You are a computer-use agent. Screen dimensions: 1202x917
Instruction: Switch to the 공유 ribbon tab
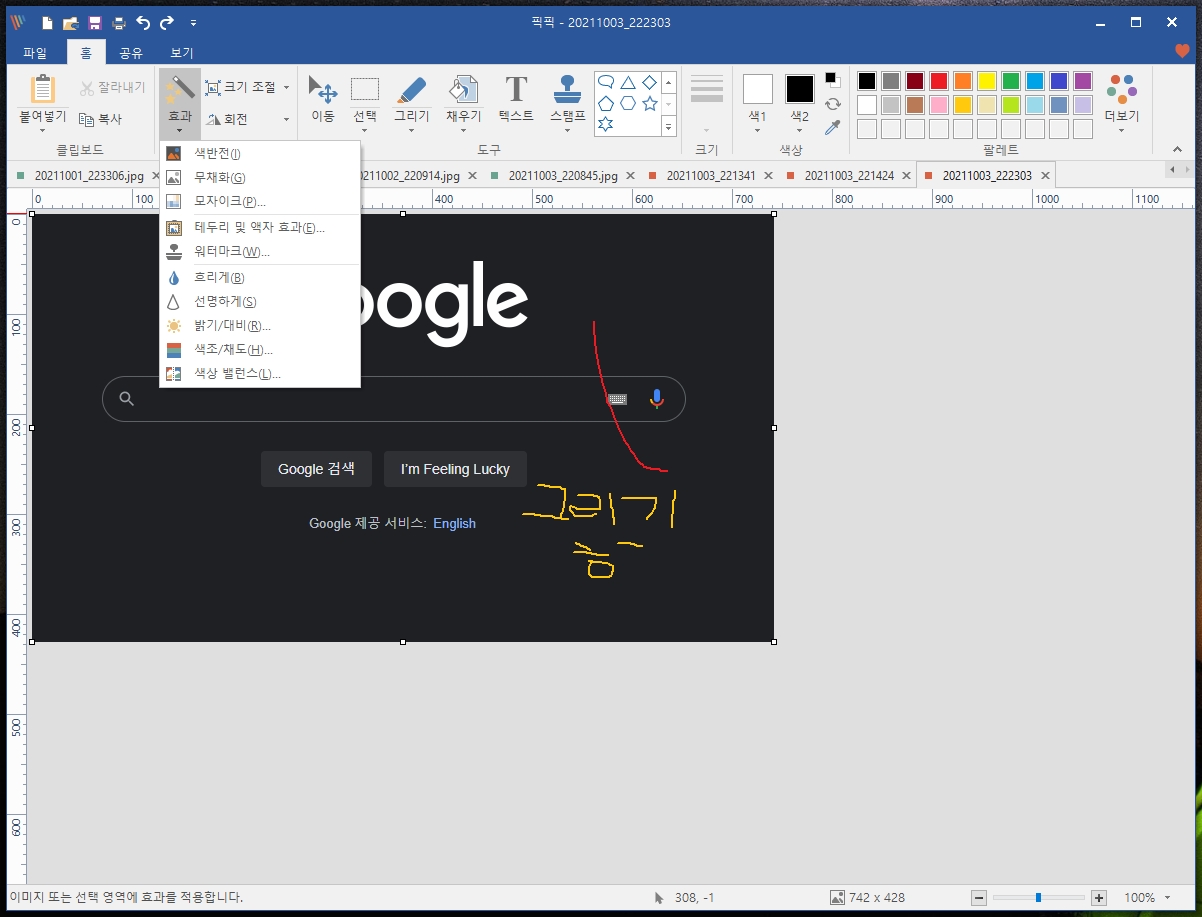131,53
